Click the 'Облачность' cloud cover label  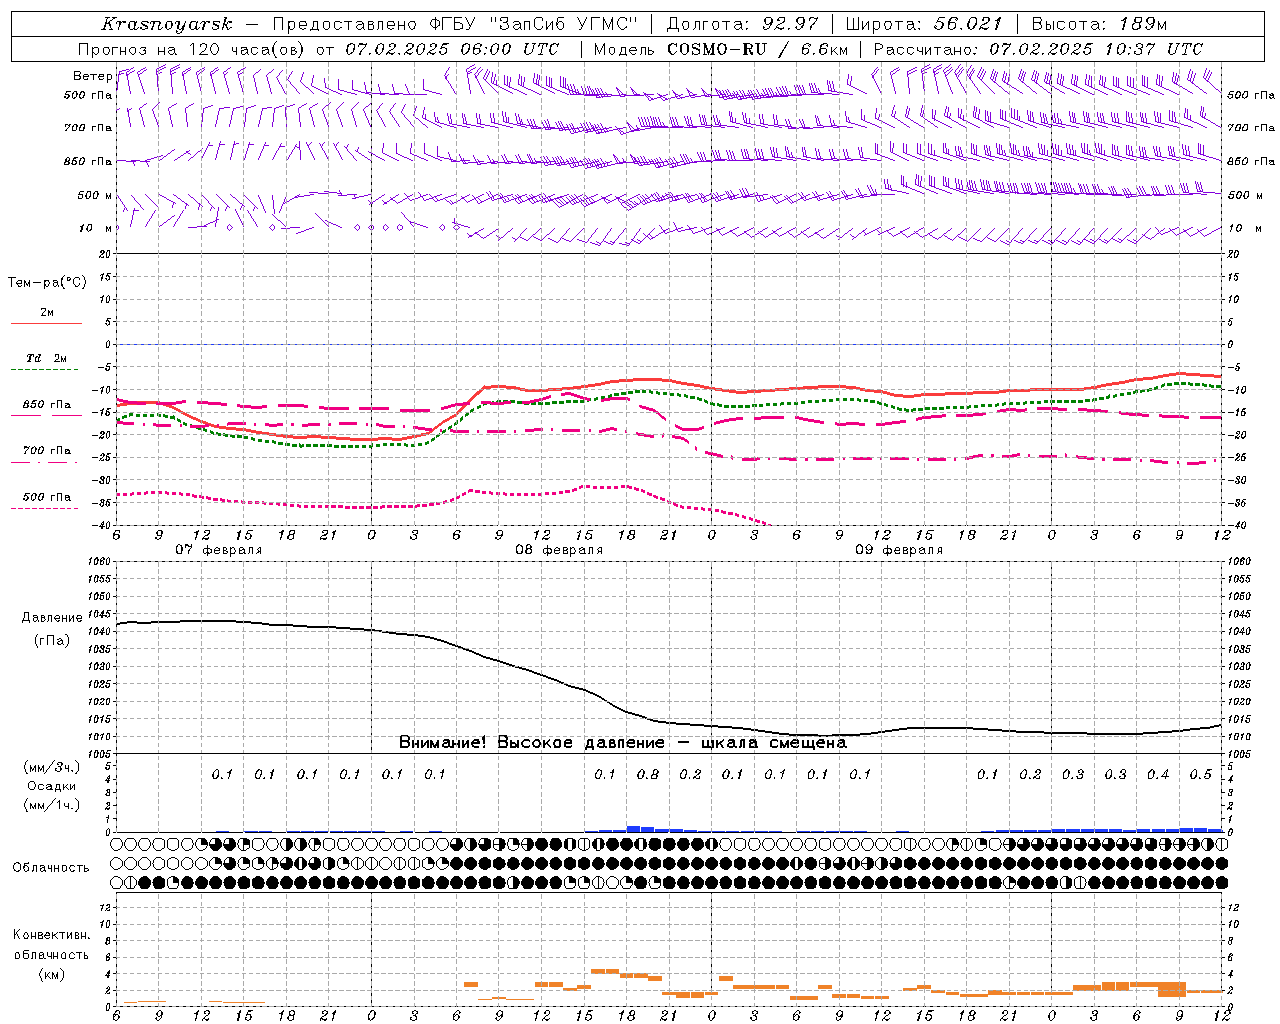coord(51,868)
